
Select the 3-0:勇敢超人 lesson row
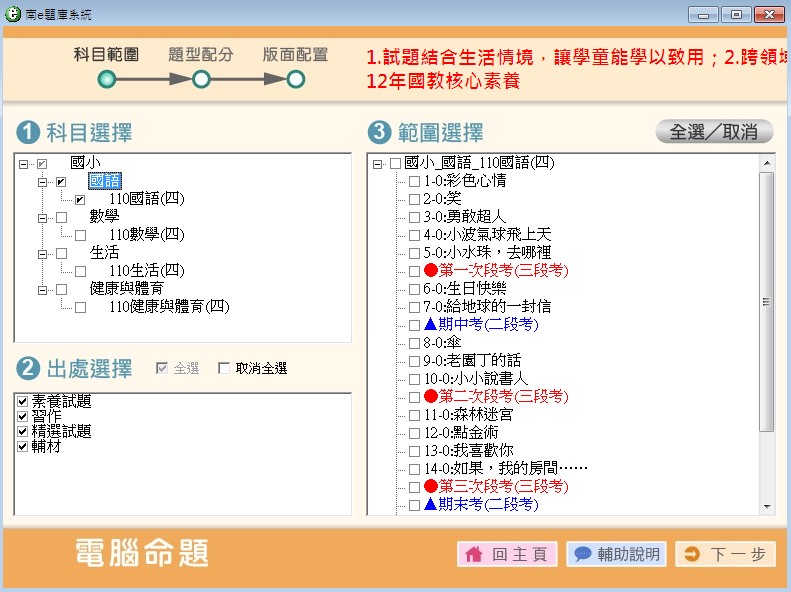click(x=464, y=217)
